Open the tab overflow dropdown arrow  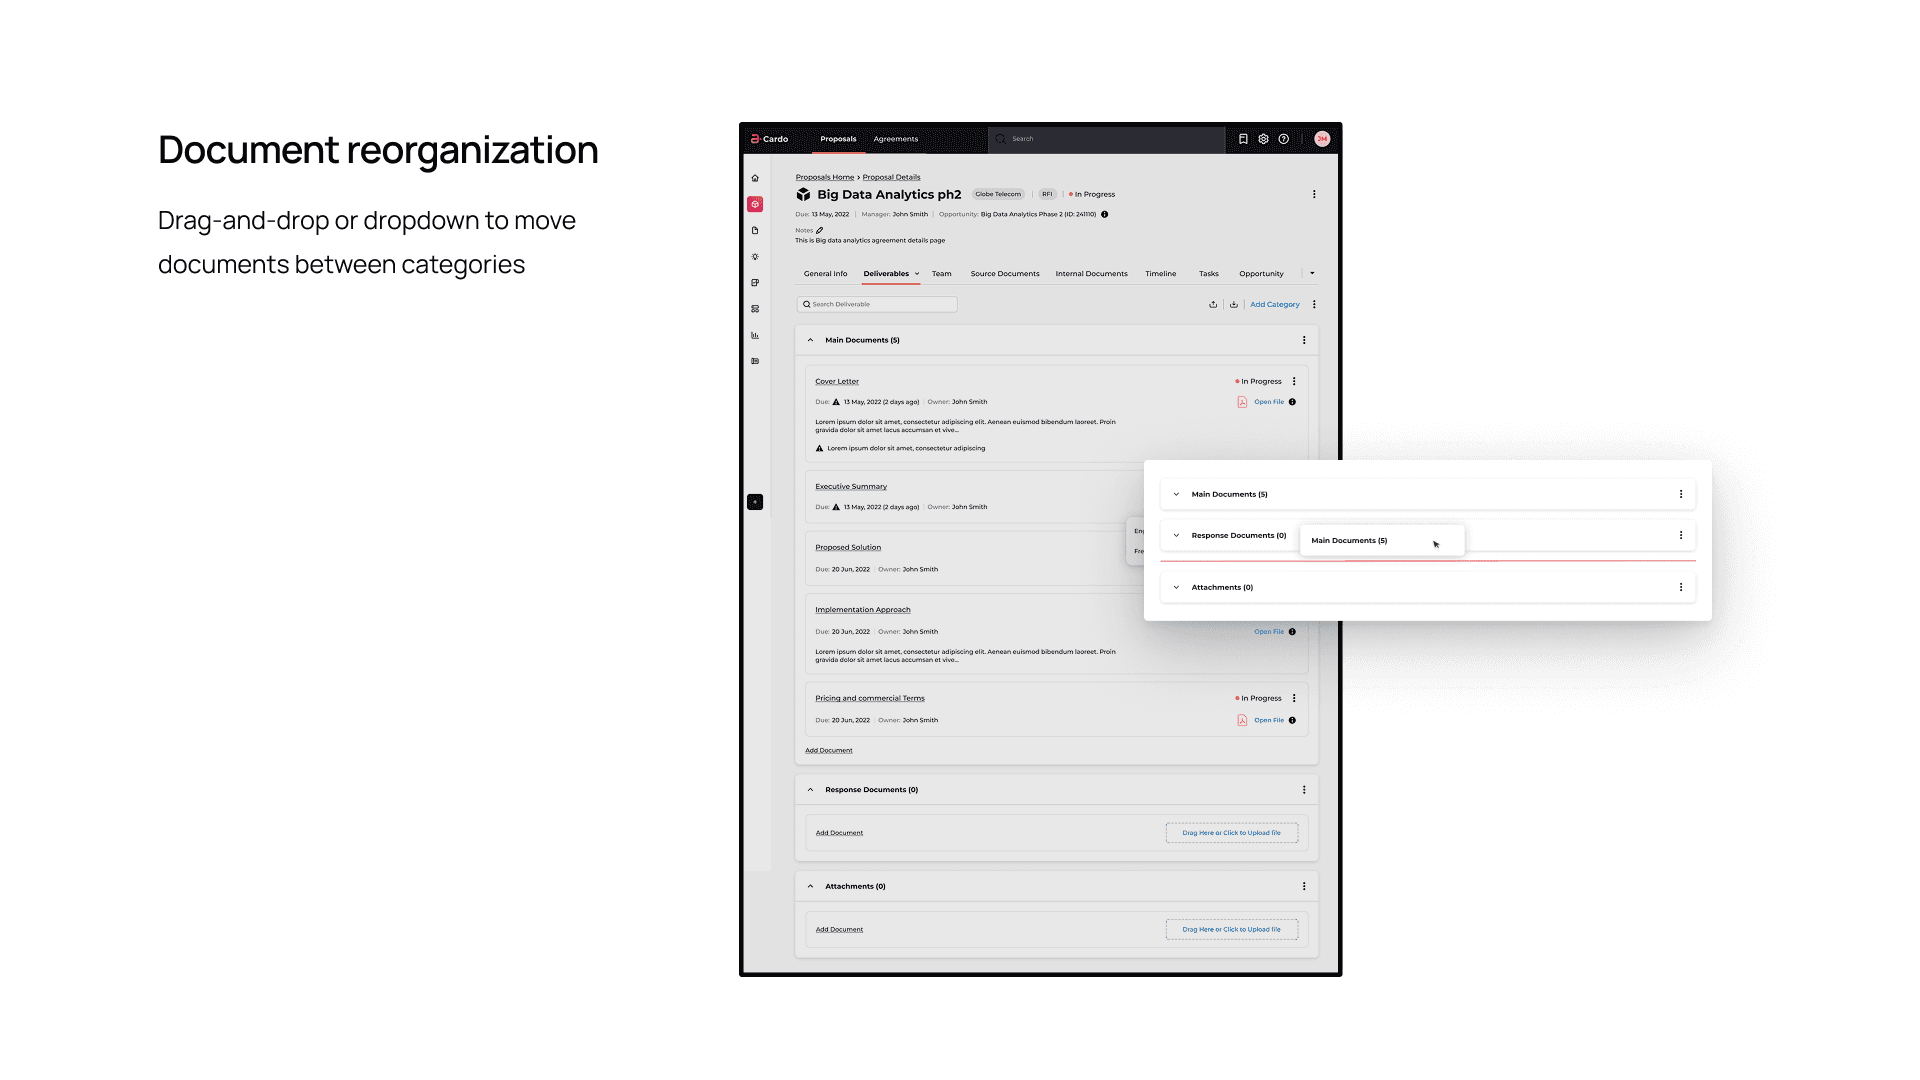(1312, 273)
